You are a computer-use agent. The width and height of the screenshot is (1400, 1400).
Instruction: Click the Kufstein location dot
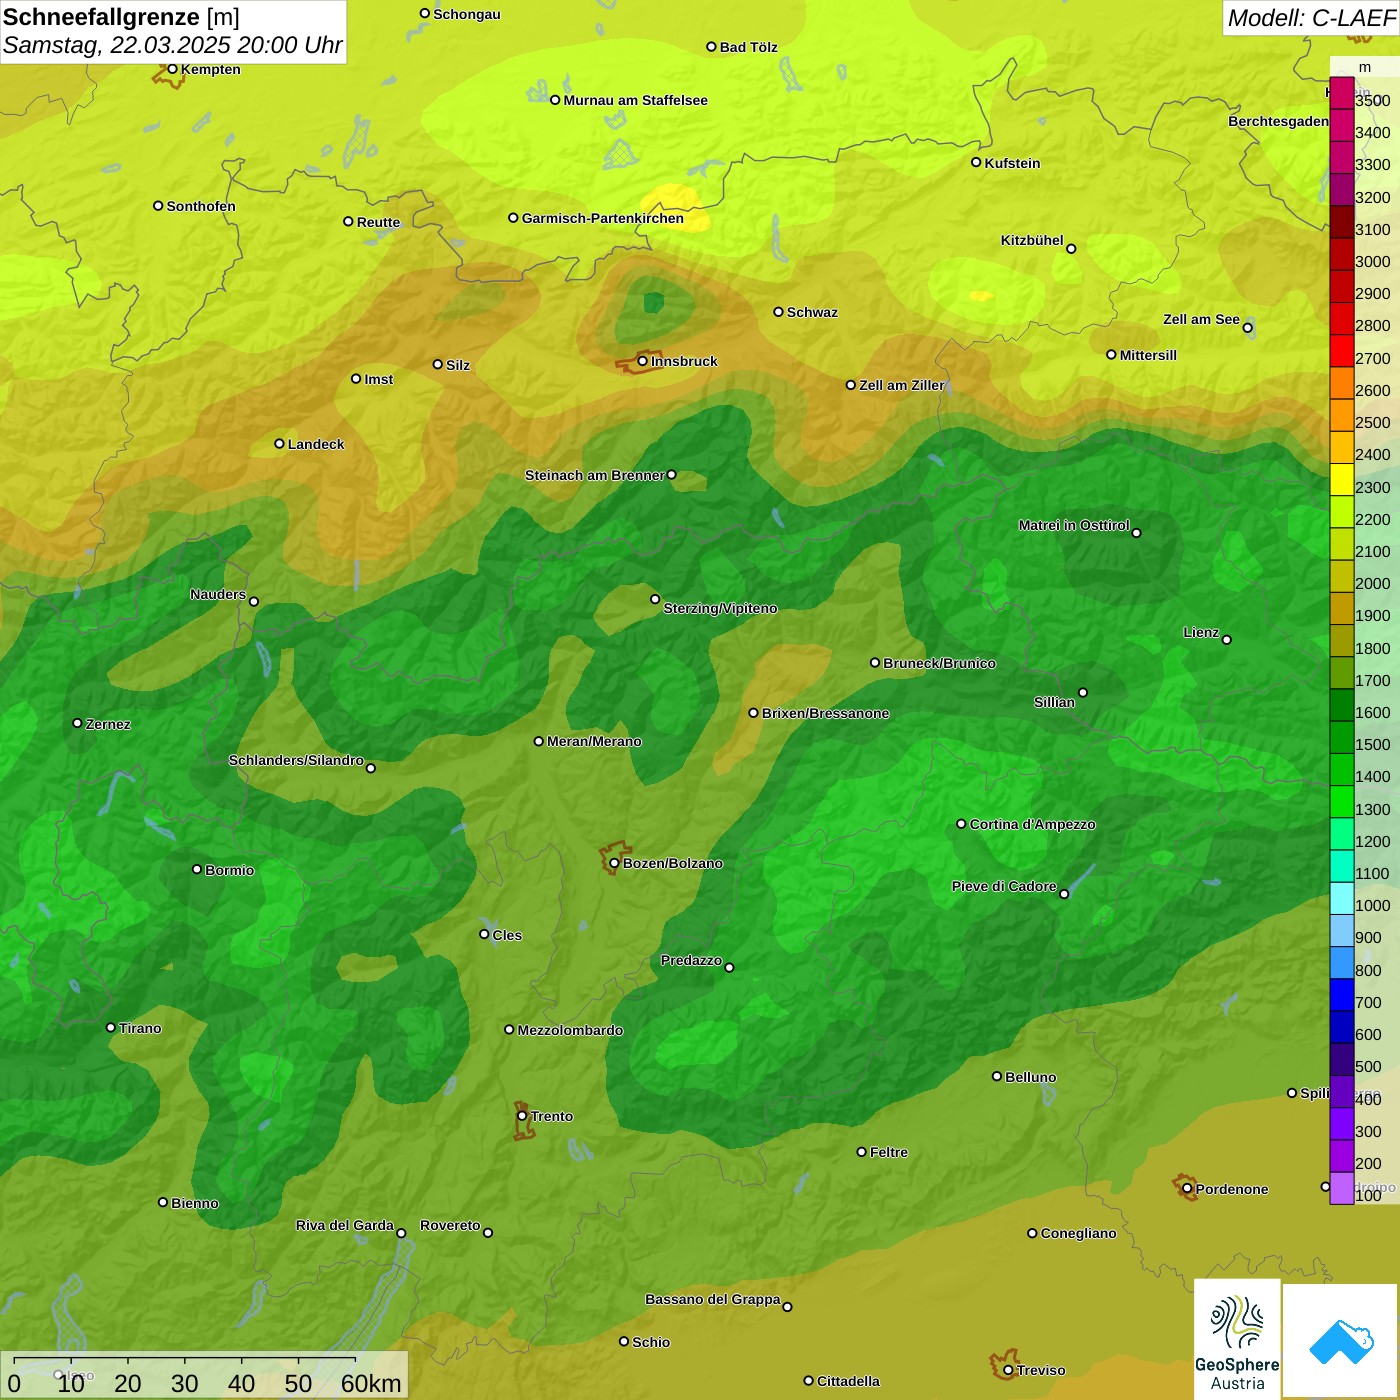point(976,162)
